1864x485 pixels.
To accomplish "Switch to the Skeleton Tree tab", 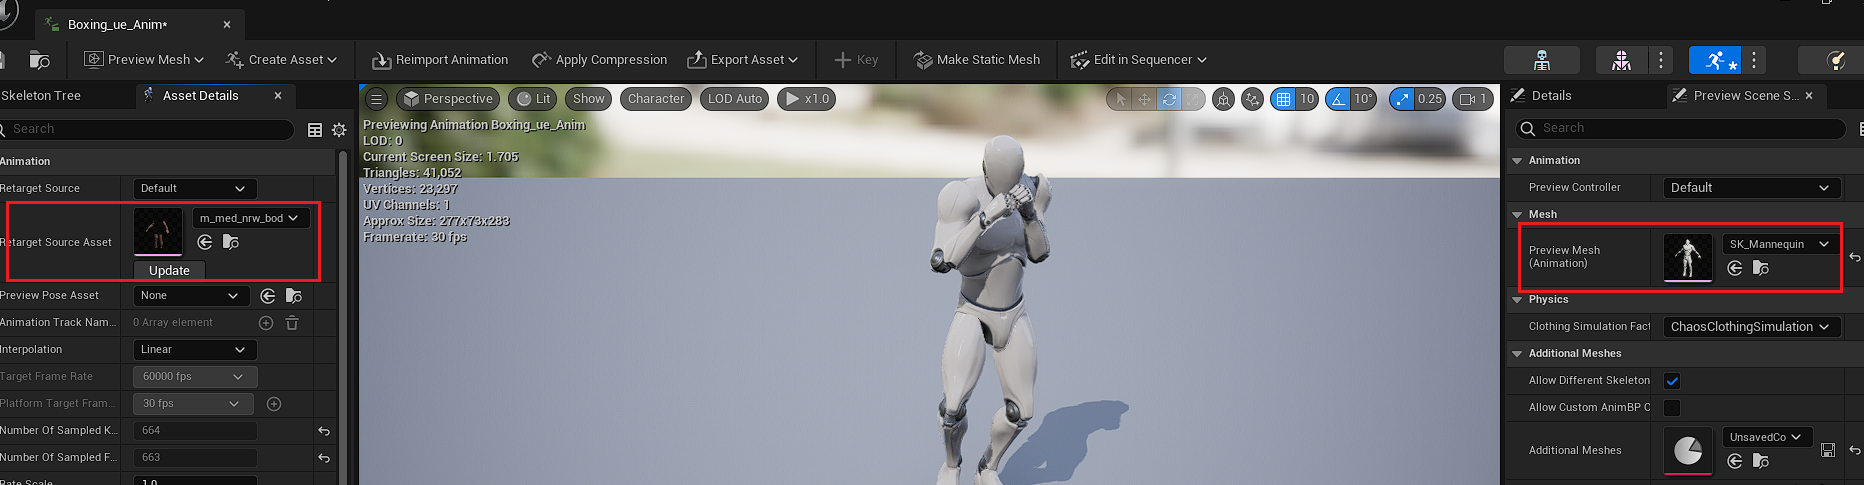I will pos(41,96).
